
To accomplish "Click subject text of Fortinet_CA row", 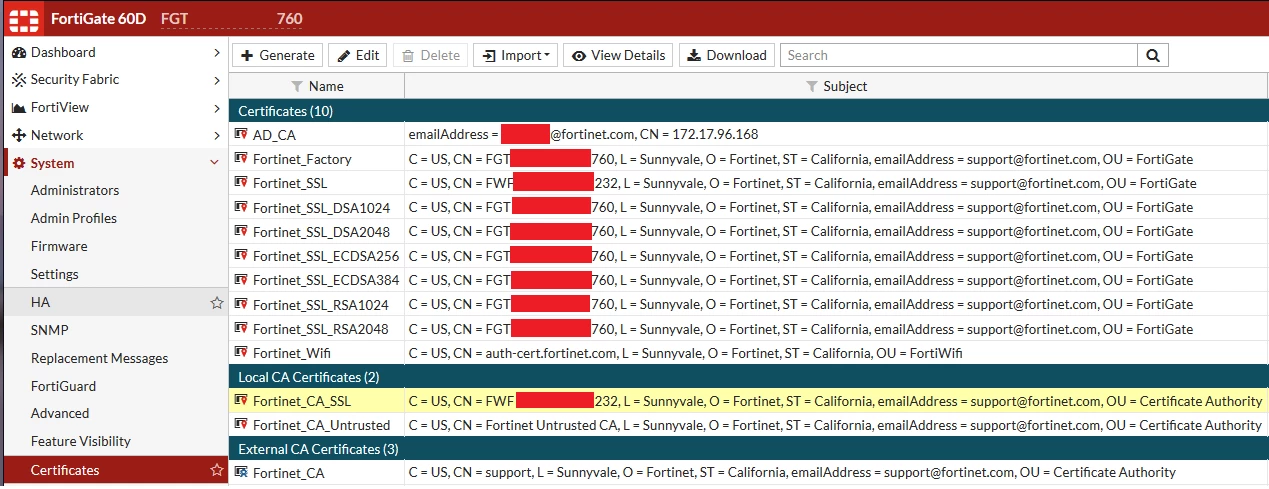I will tap(792, 472).
